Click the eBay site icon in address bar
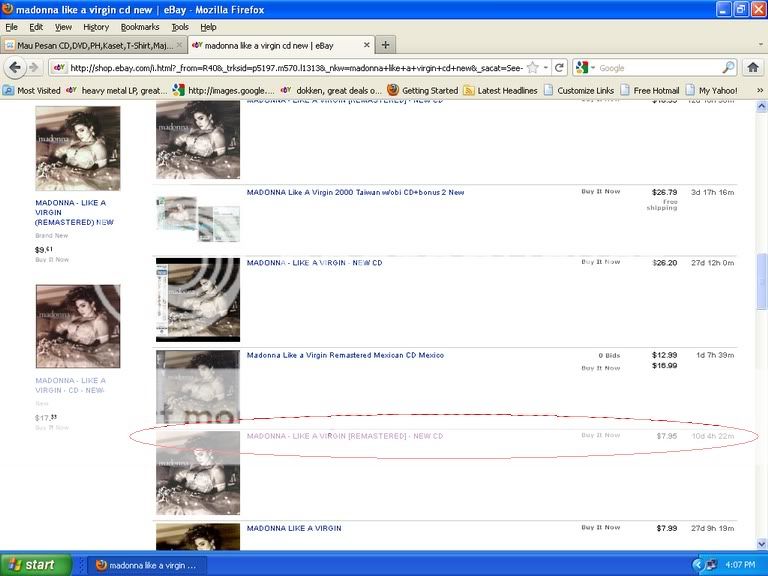The width and height of the screenshot is (768, 576). [59, 68]
